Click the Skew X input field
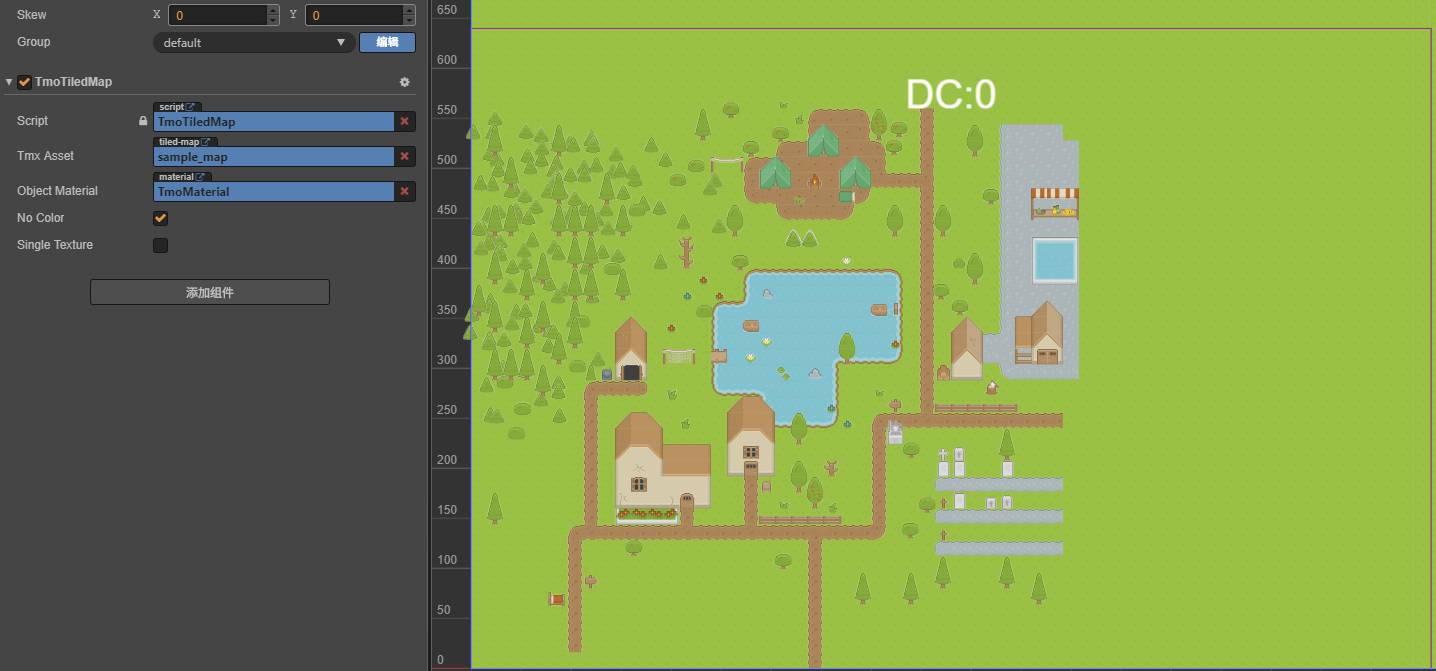 tap(217, 15)
